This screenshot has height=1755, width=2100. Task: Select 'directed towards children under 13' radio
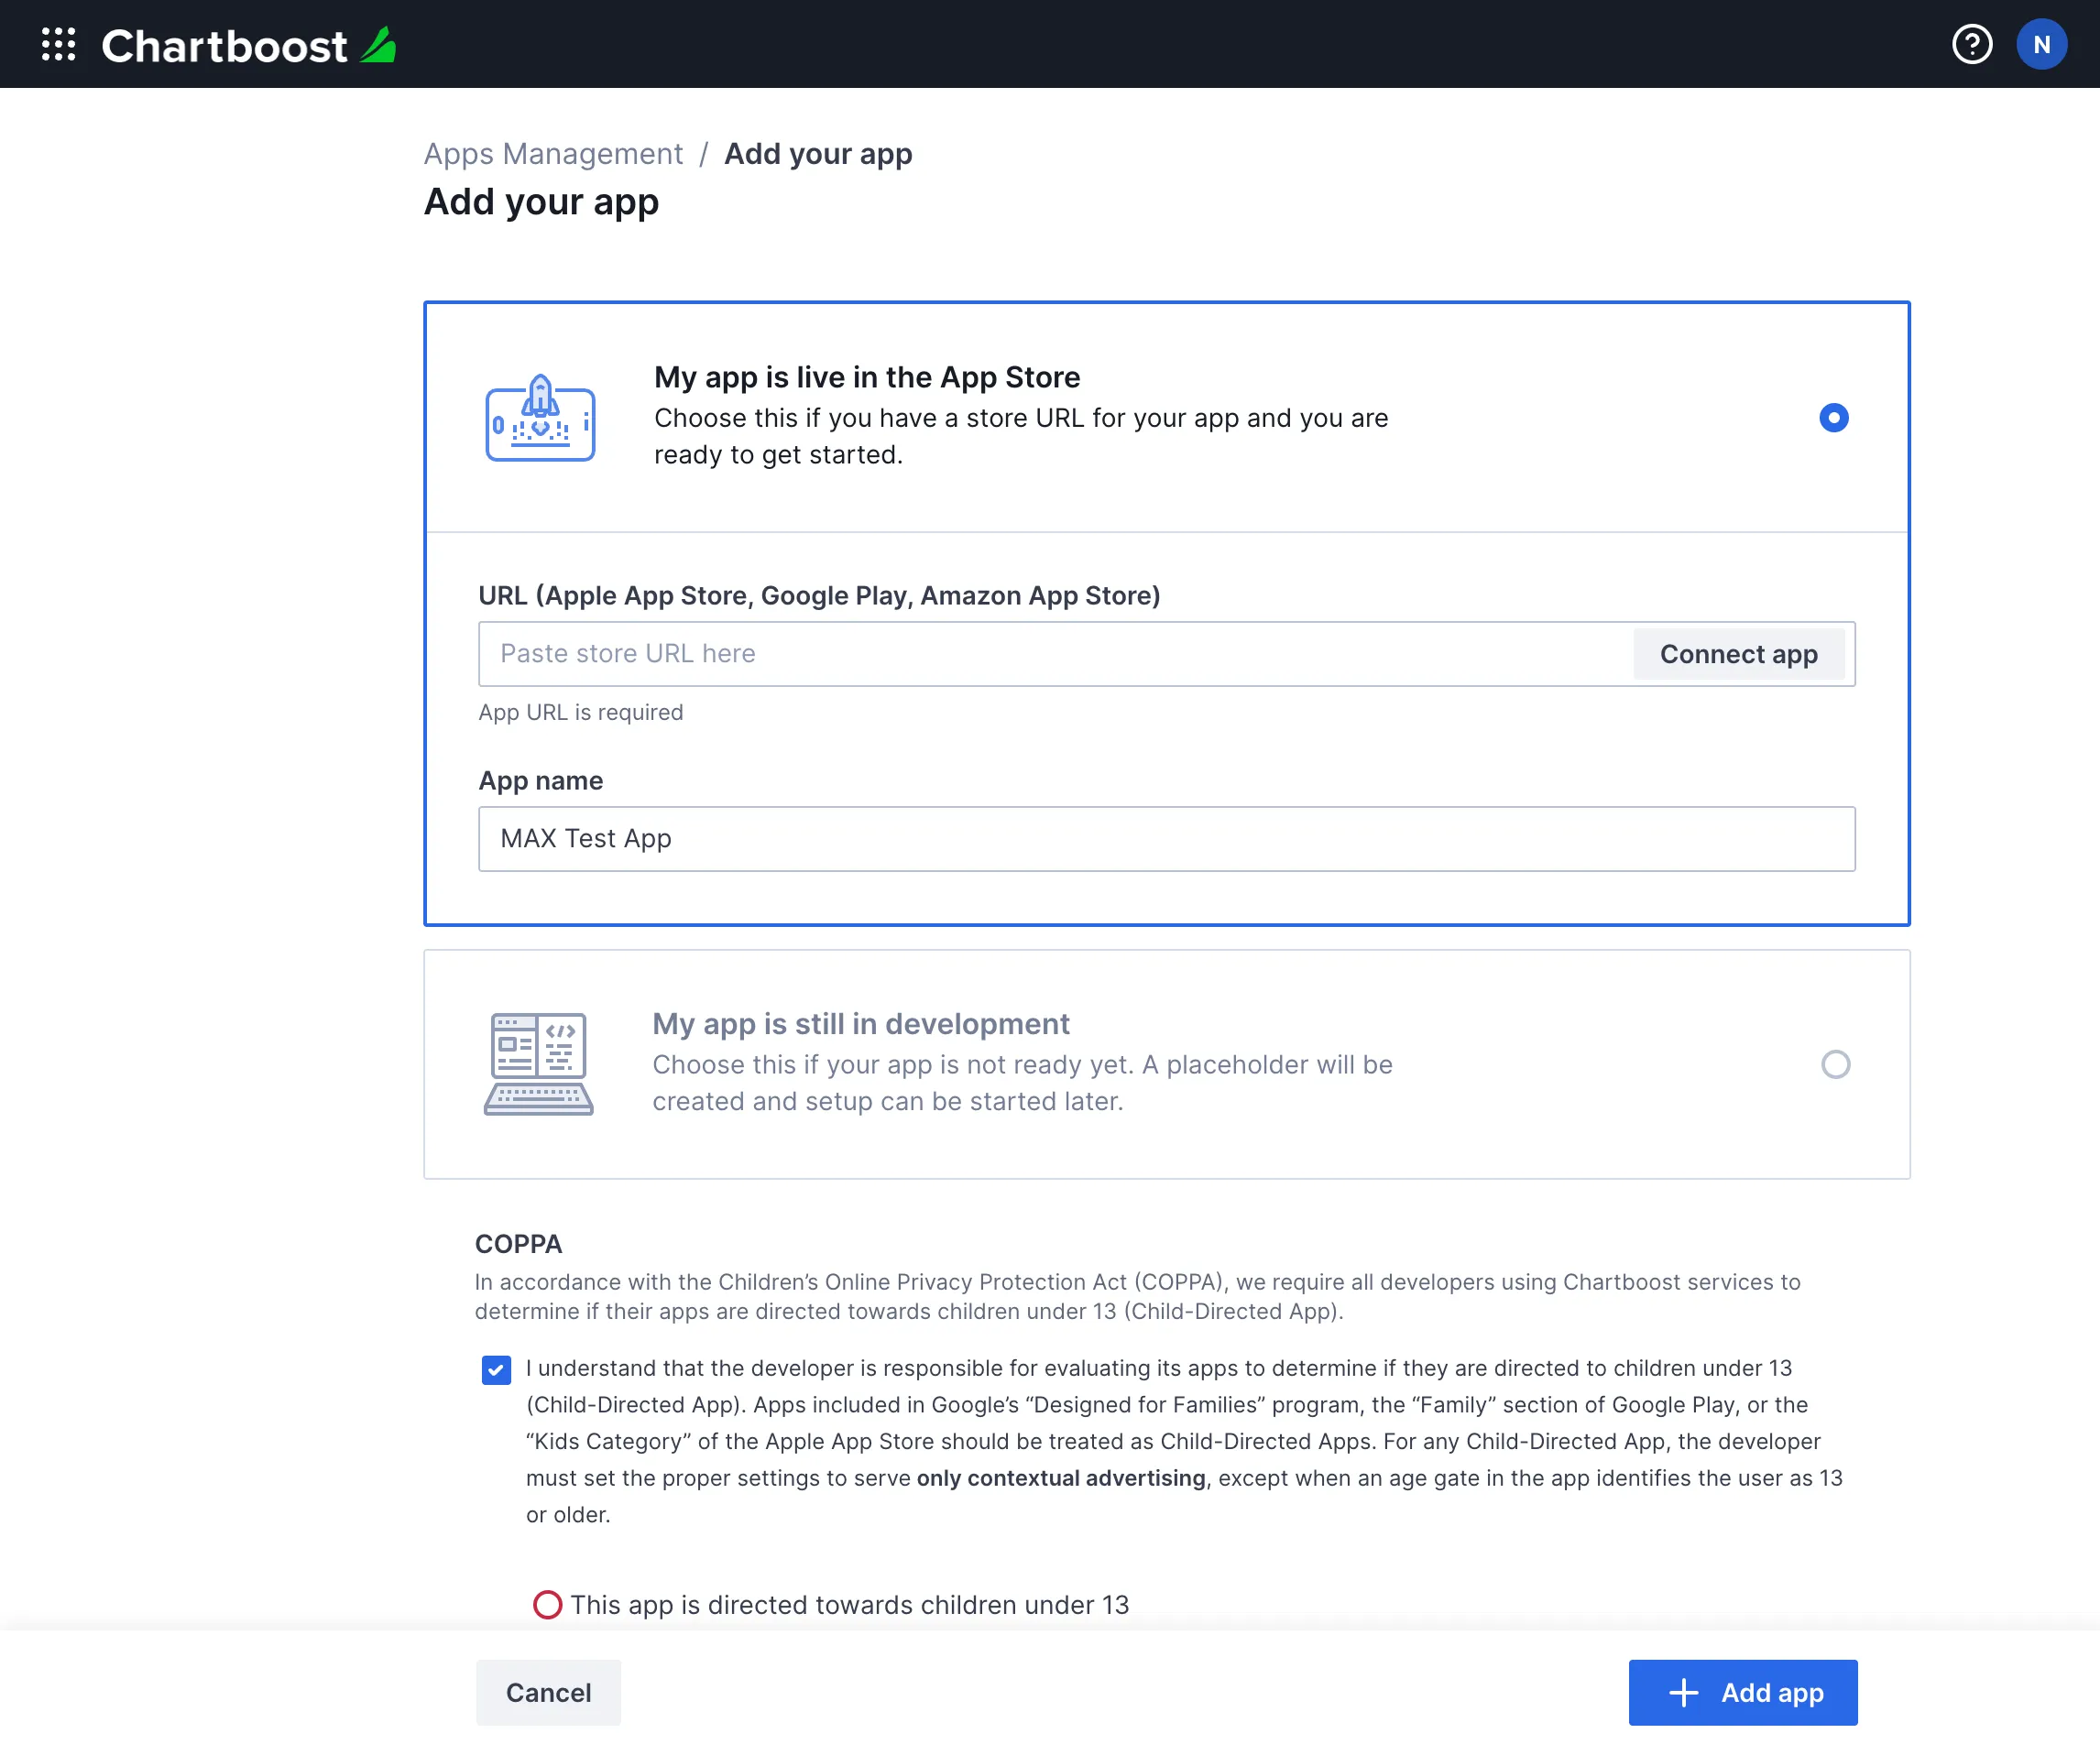pos(547,1604)
